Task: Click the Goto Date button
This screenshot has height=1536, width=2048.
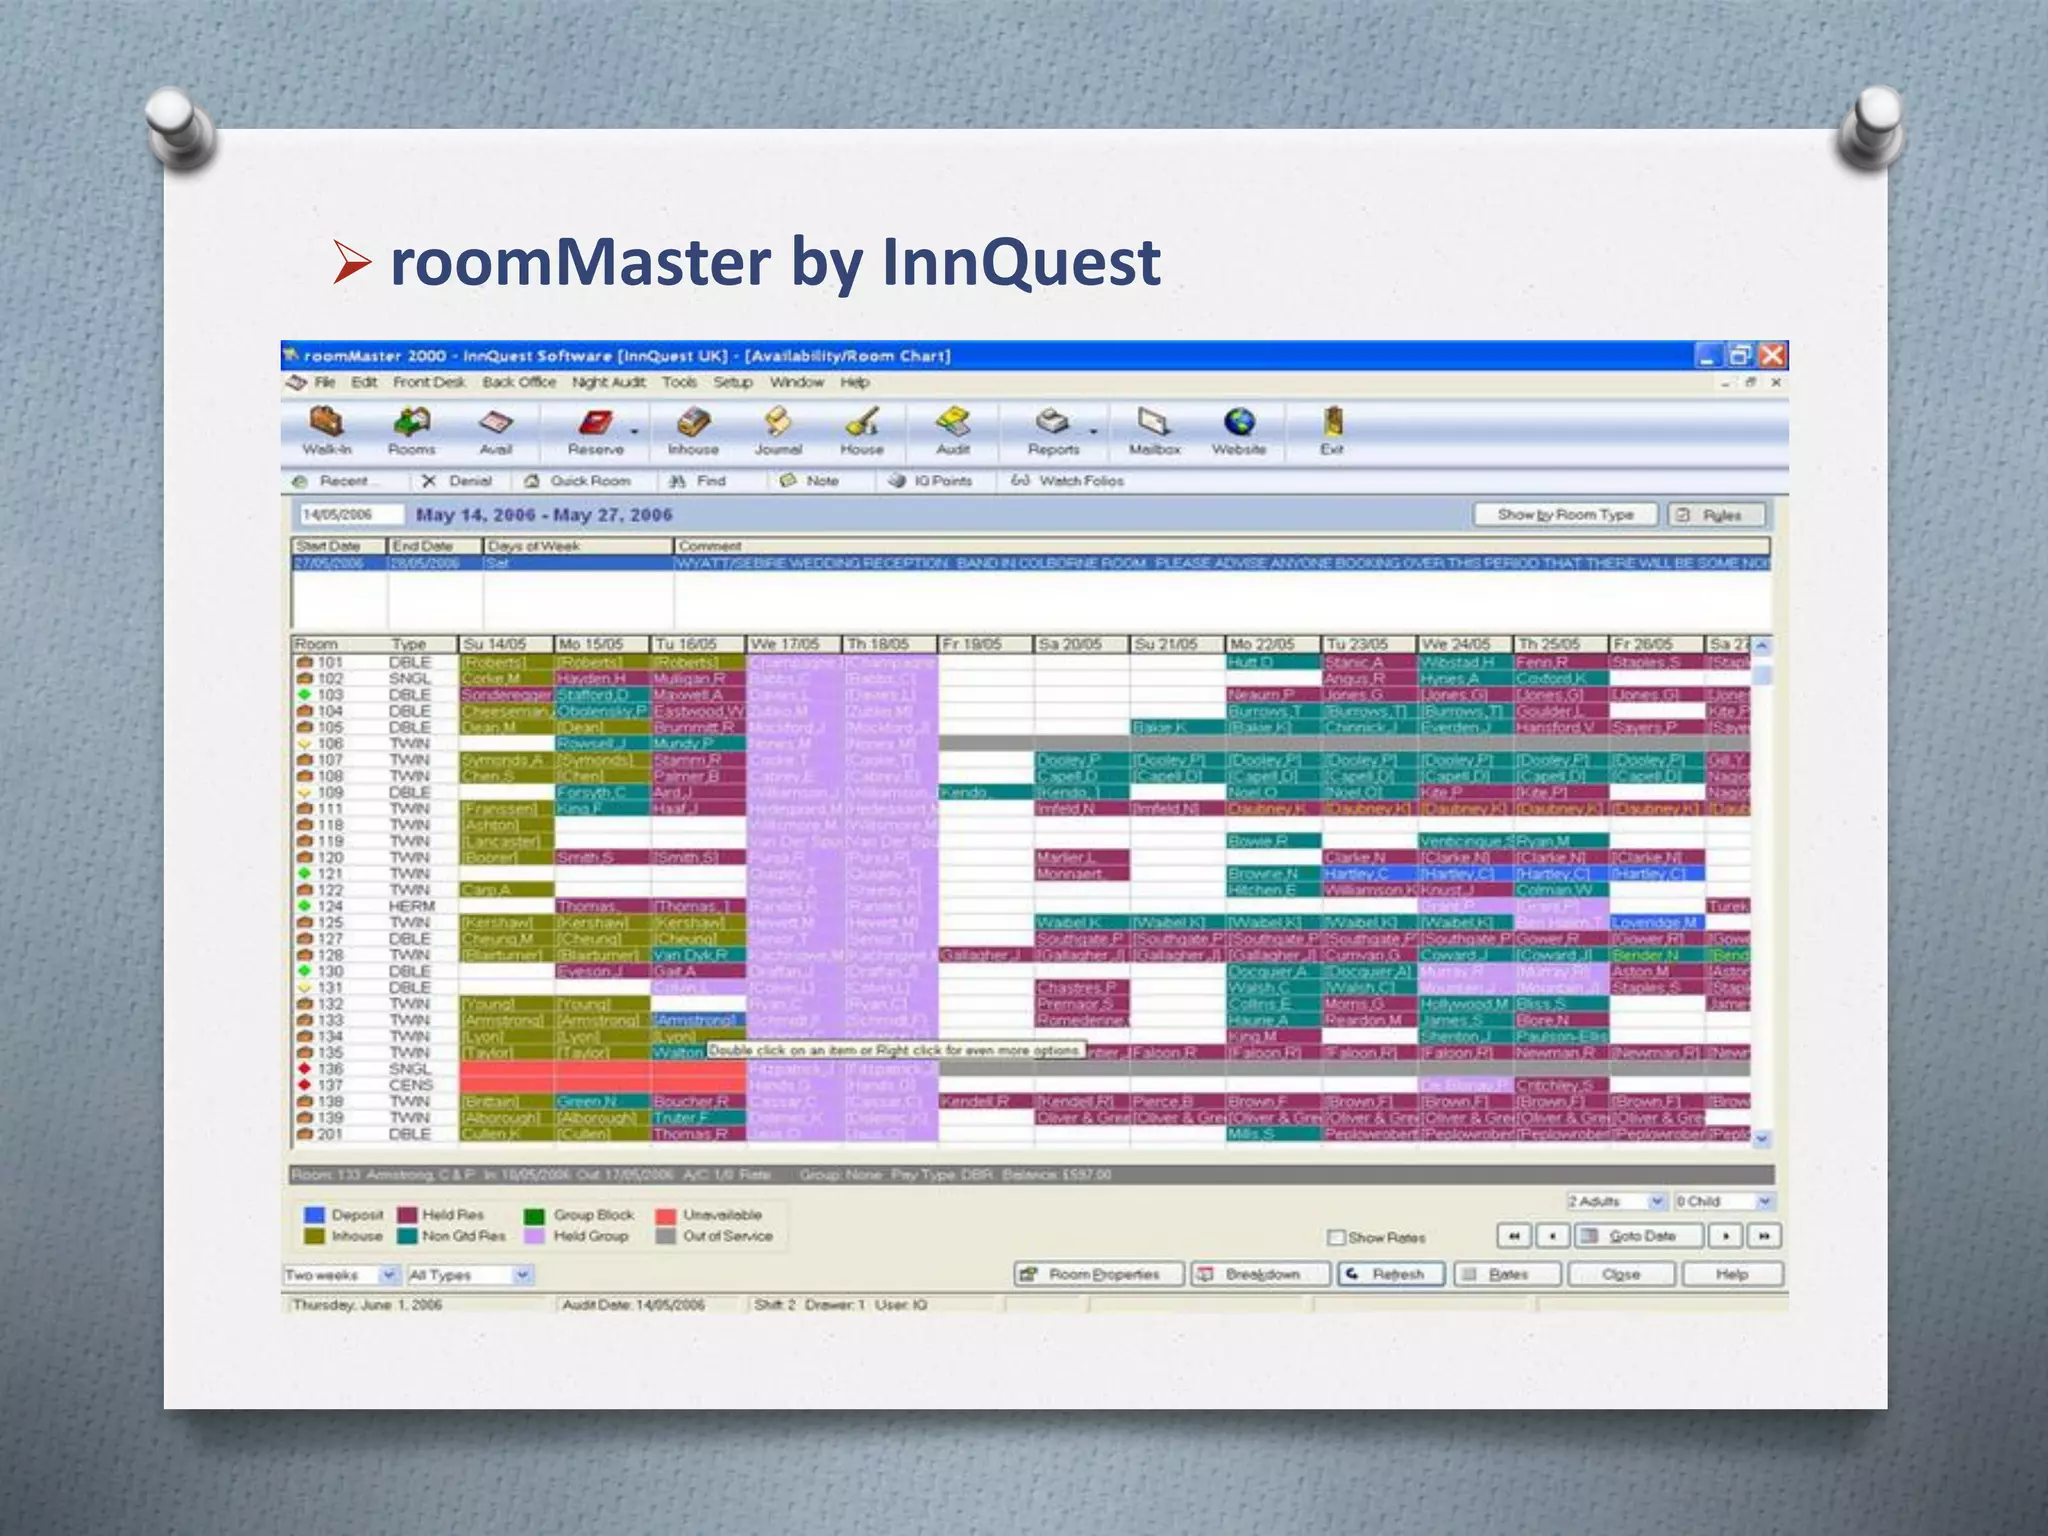Action: point(1640,1236)
